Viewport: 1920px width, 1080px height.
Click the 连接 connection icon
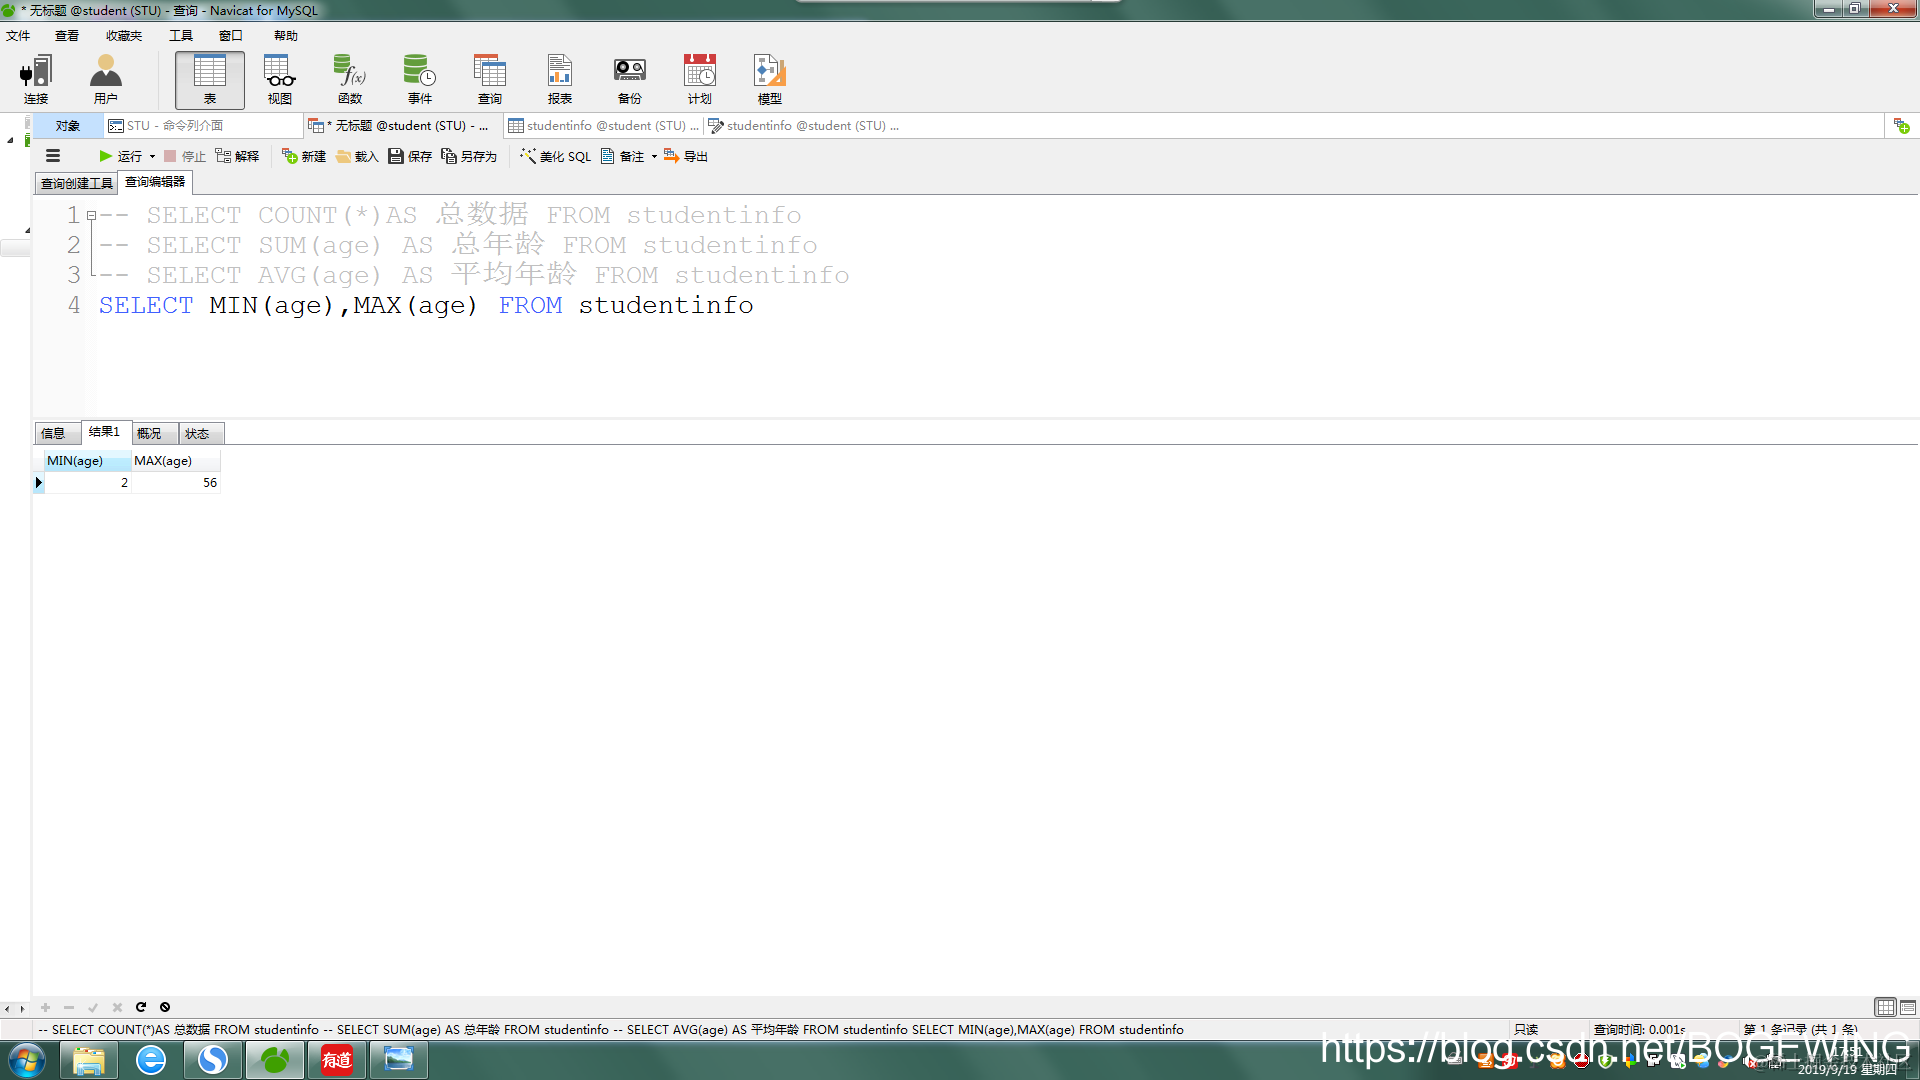(x=36, y=80)
